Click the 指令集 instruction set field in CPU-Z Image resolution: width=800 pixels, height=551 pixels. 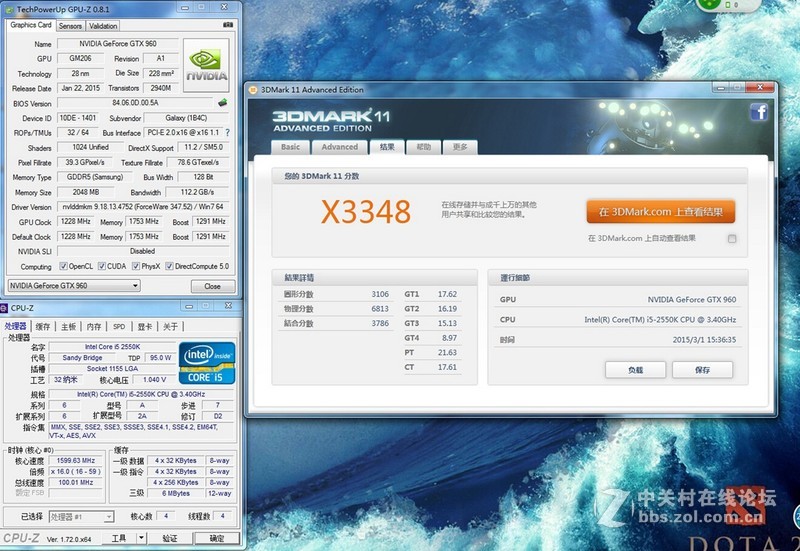coord(141,431)
